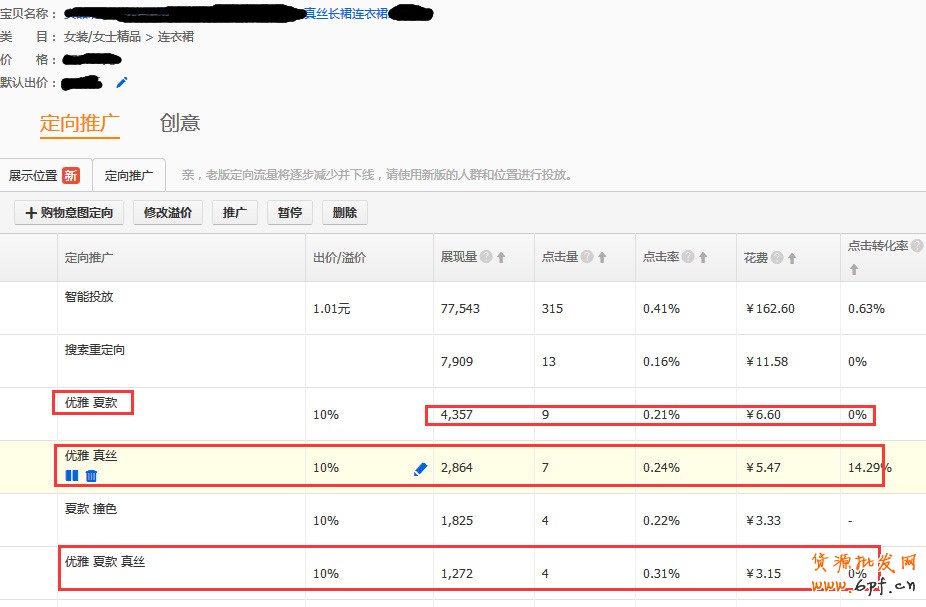This screenshot has width=926, height=607.
Task: Click the 暂停 button in toolbar
Action: (x=290, y=213)
